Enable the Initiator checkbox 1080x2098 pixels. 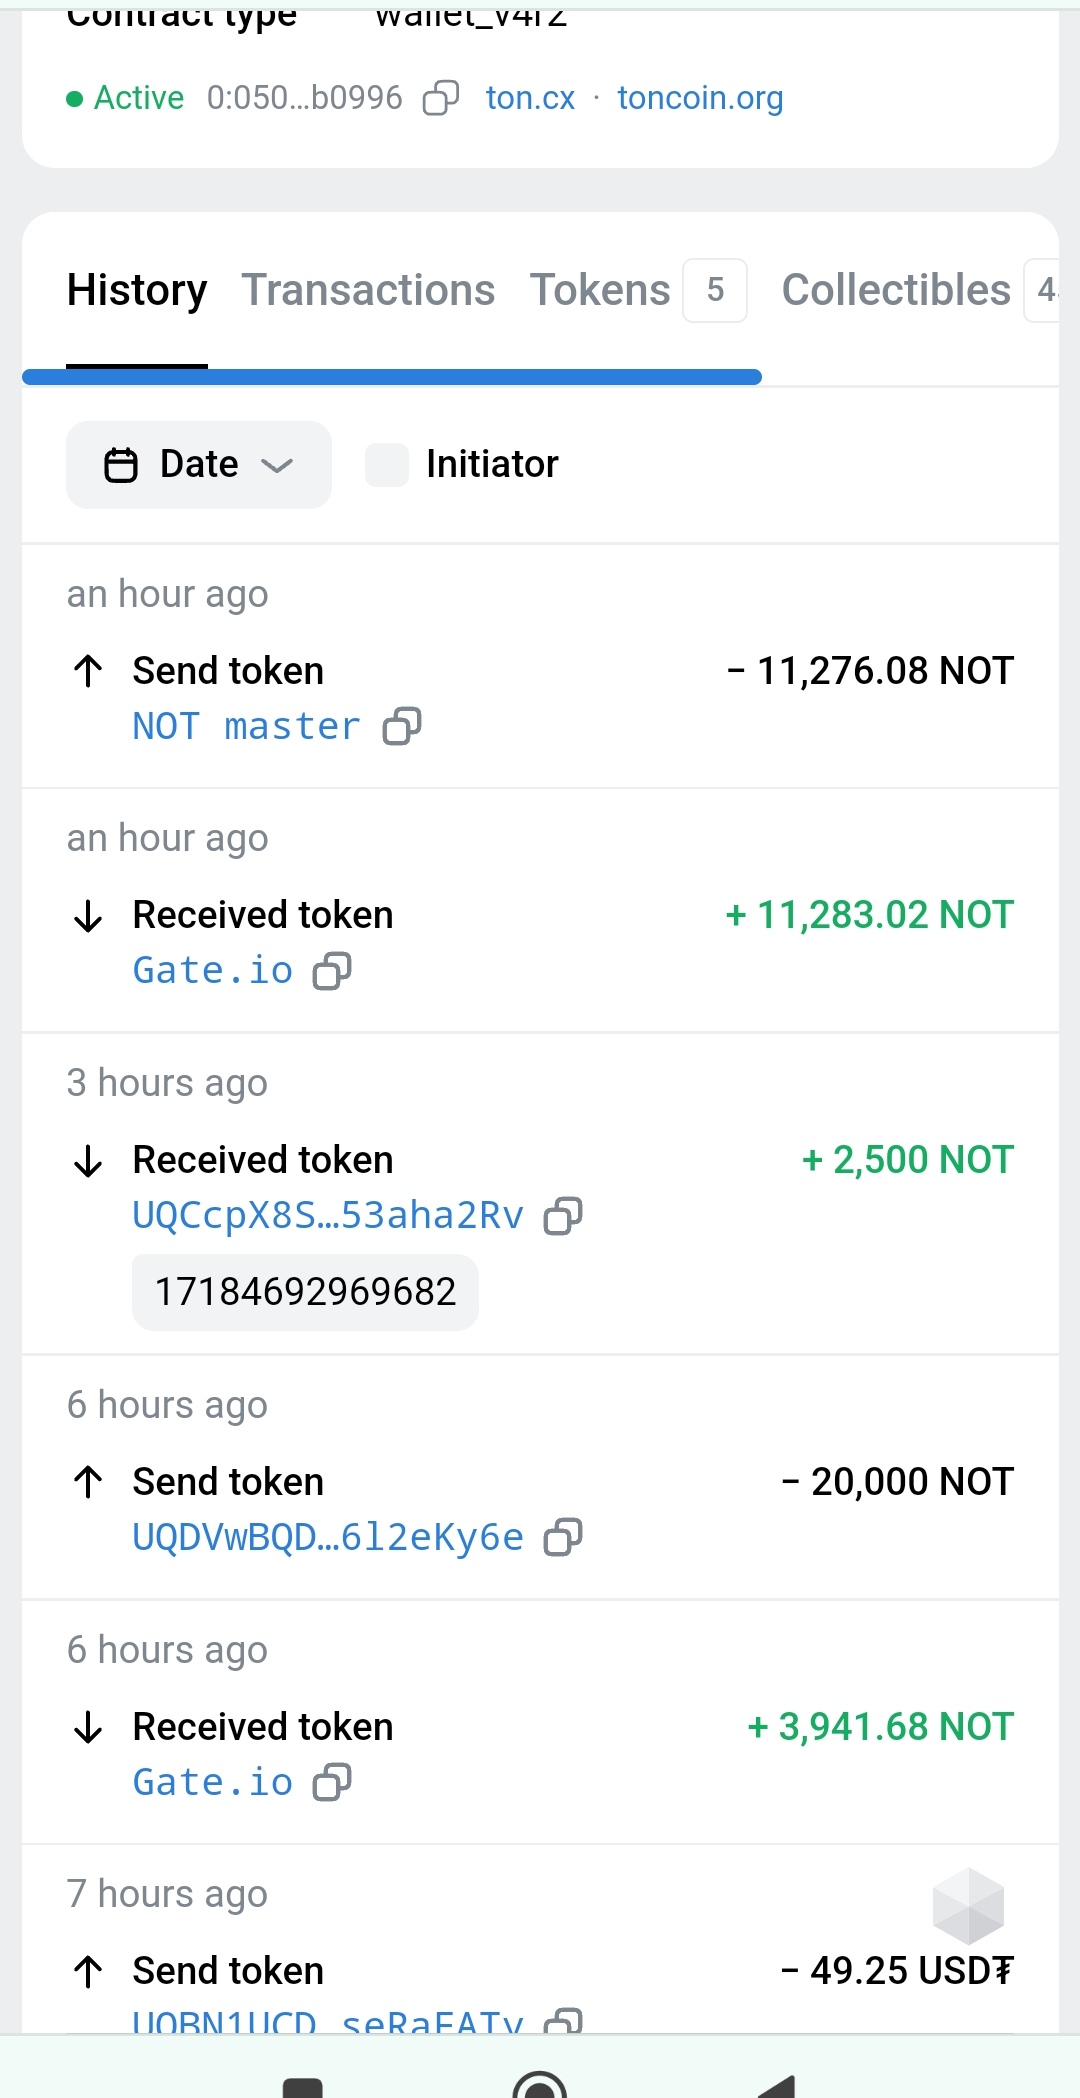[x=387, y=465]
